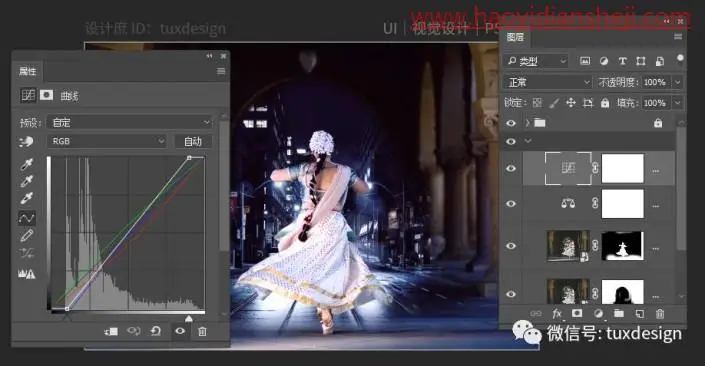Click the 自动 auto button
The width and height of the screenshot is (705, 366).
tap(193, 142)
